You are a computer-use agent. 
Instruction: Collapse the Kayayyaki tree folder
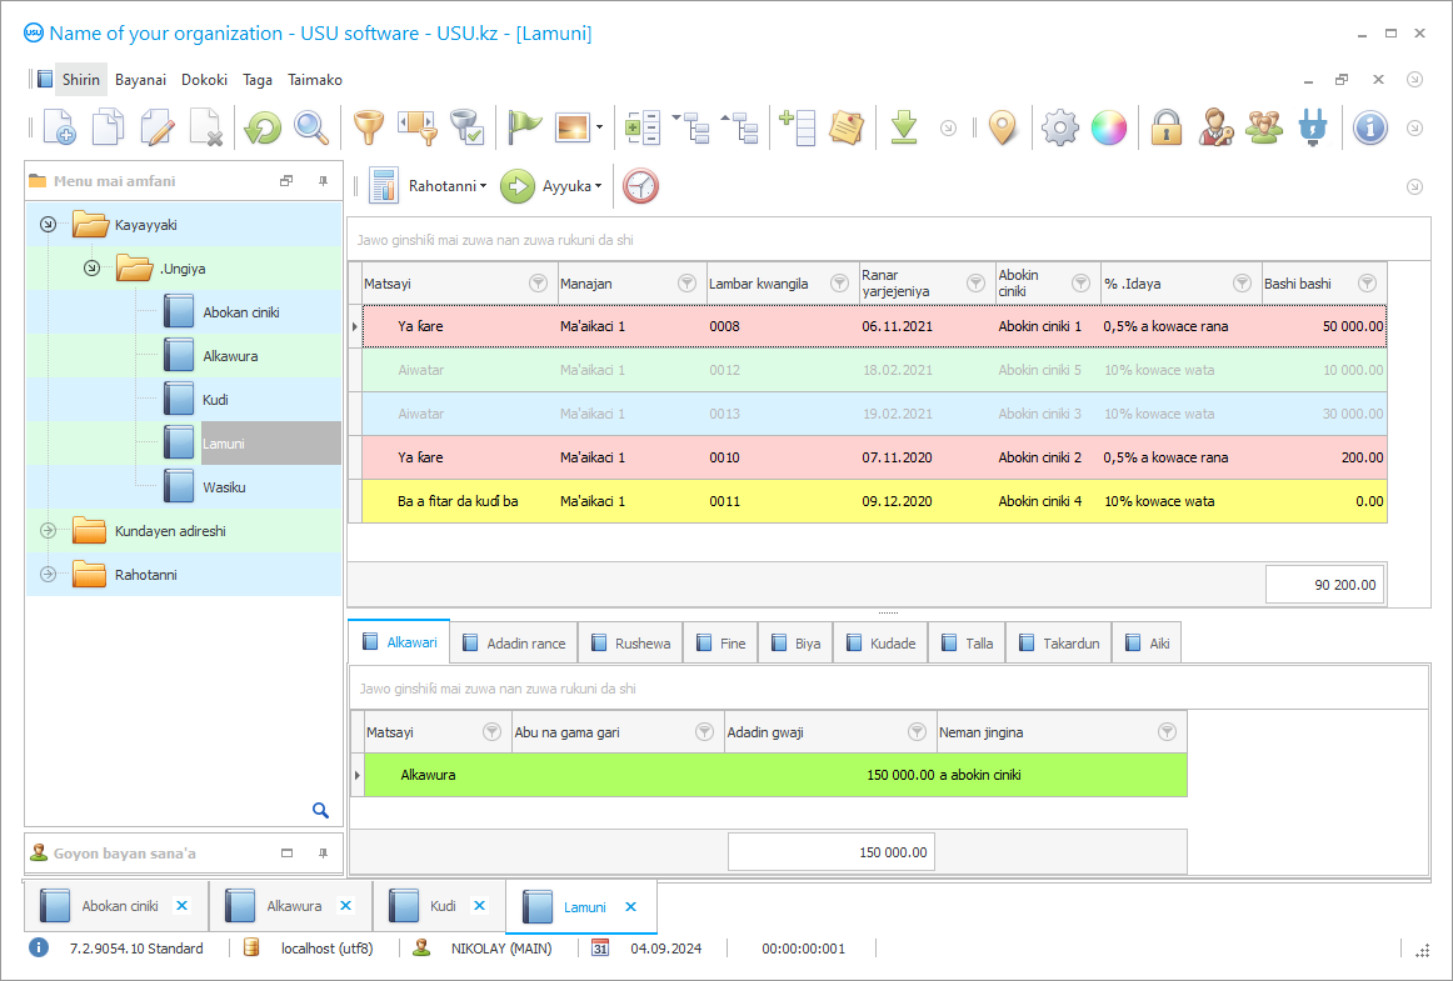[48, 225]
